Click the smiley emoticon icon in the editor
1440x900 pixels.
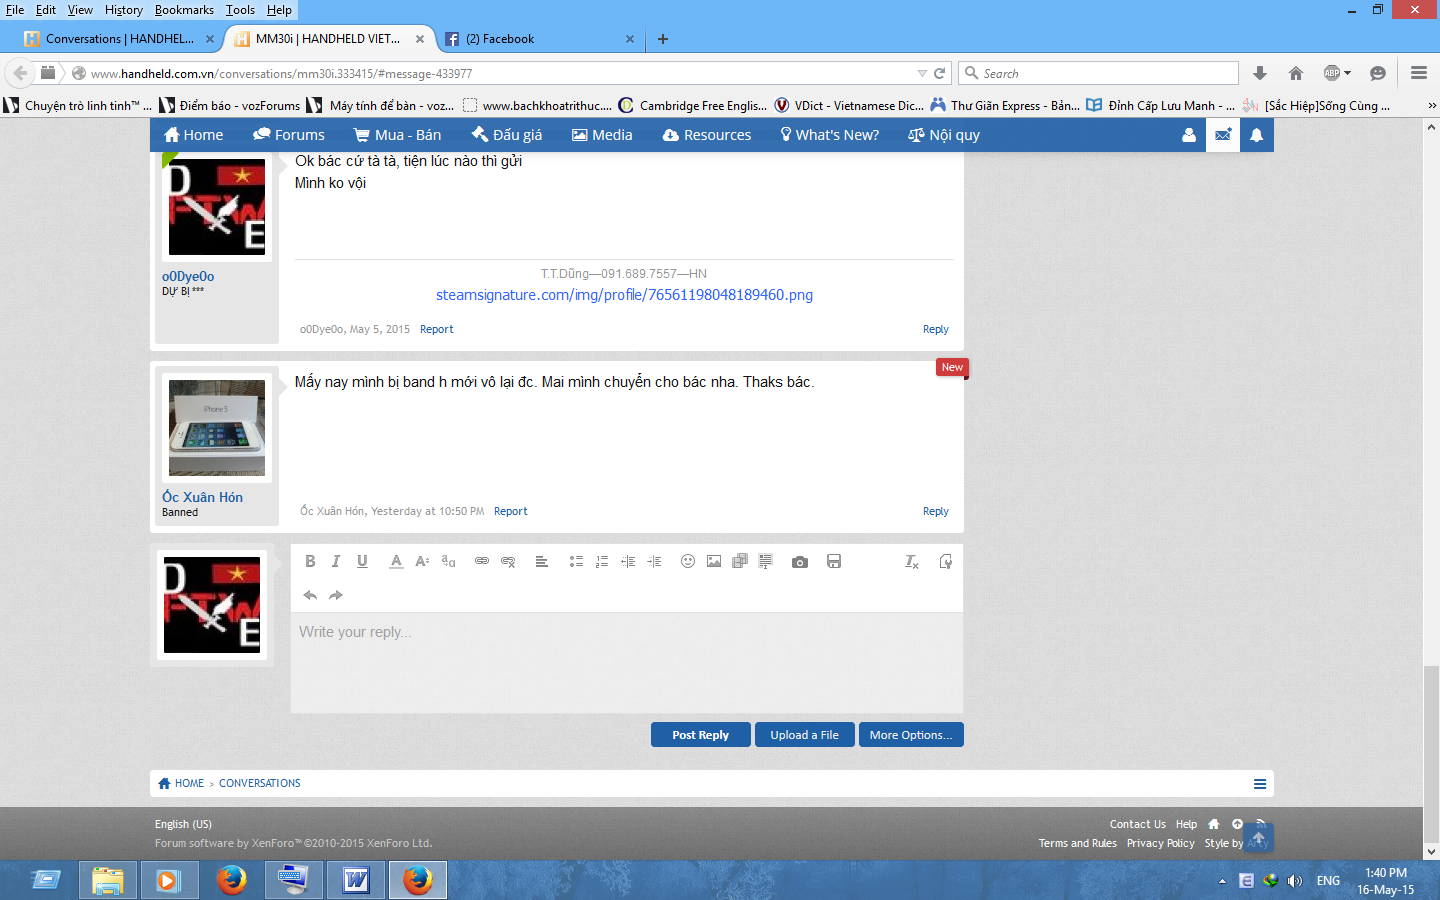[688, 561]
